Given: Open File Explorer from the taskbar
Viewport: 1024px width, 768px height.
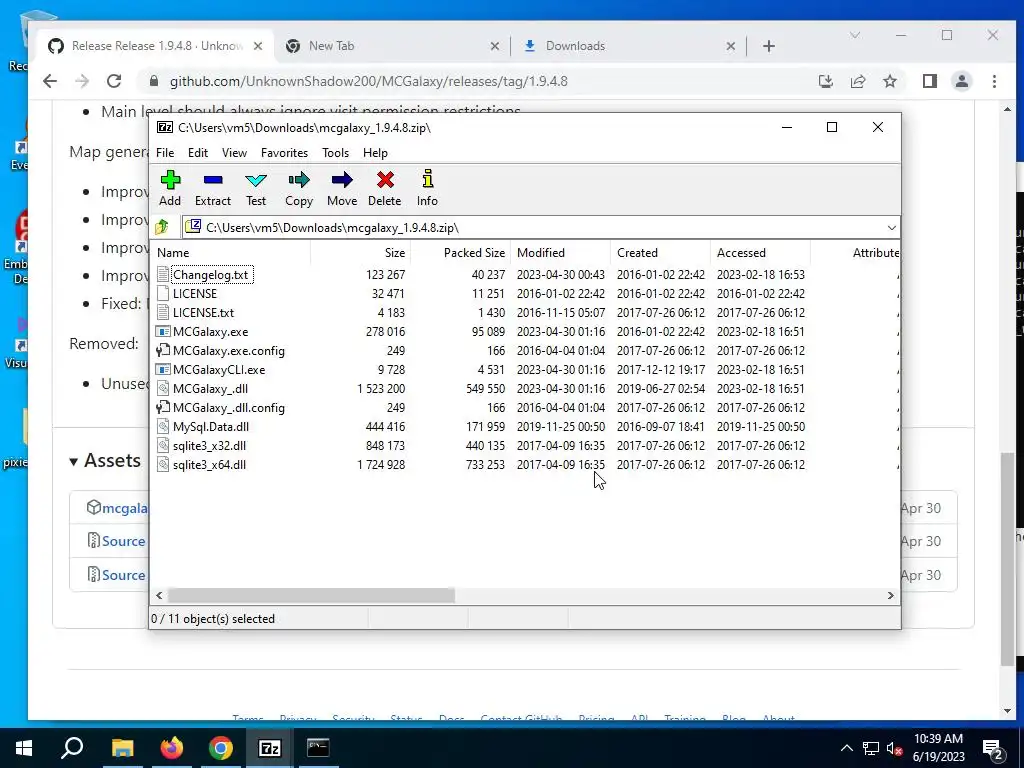Looking at the screenshot, I should [122, 748].
